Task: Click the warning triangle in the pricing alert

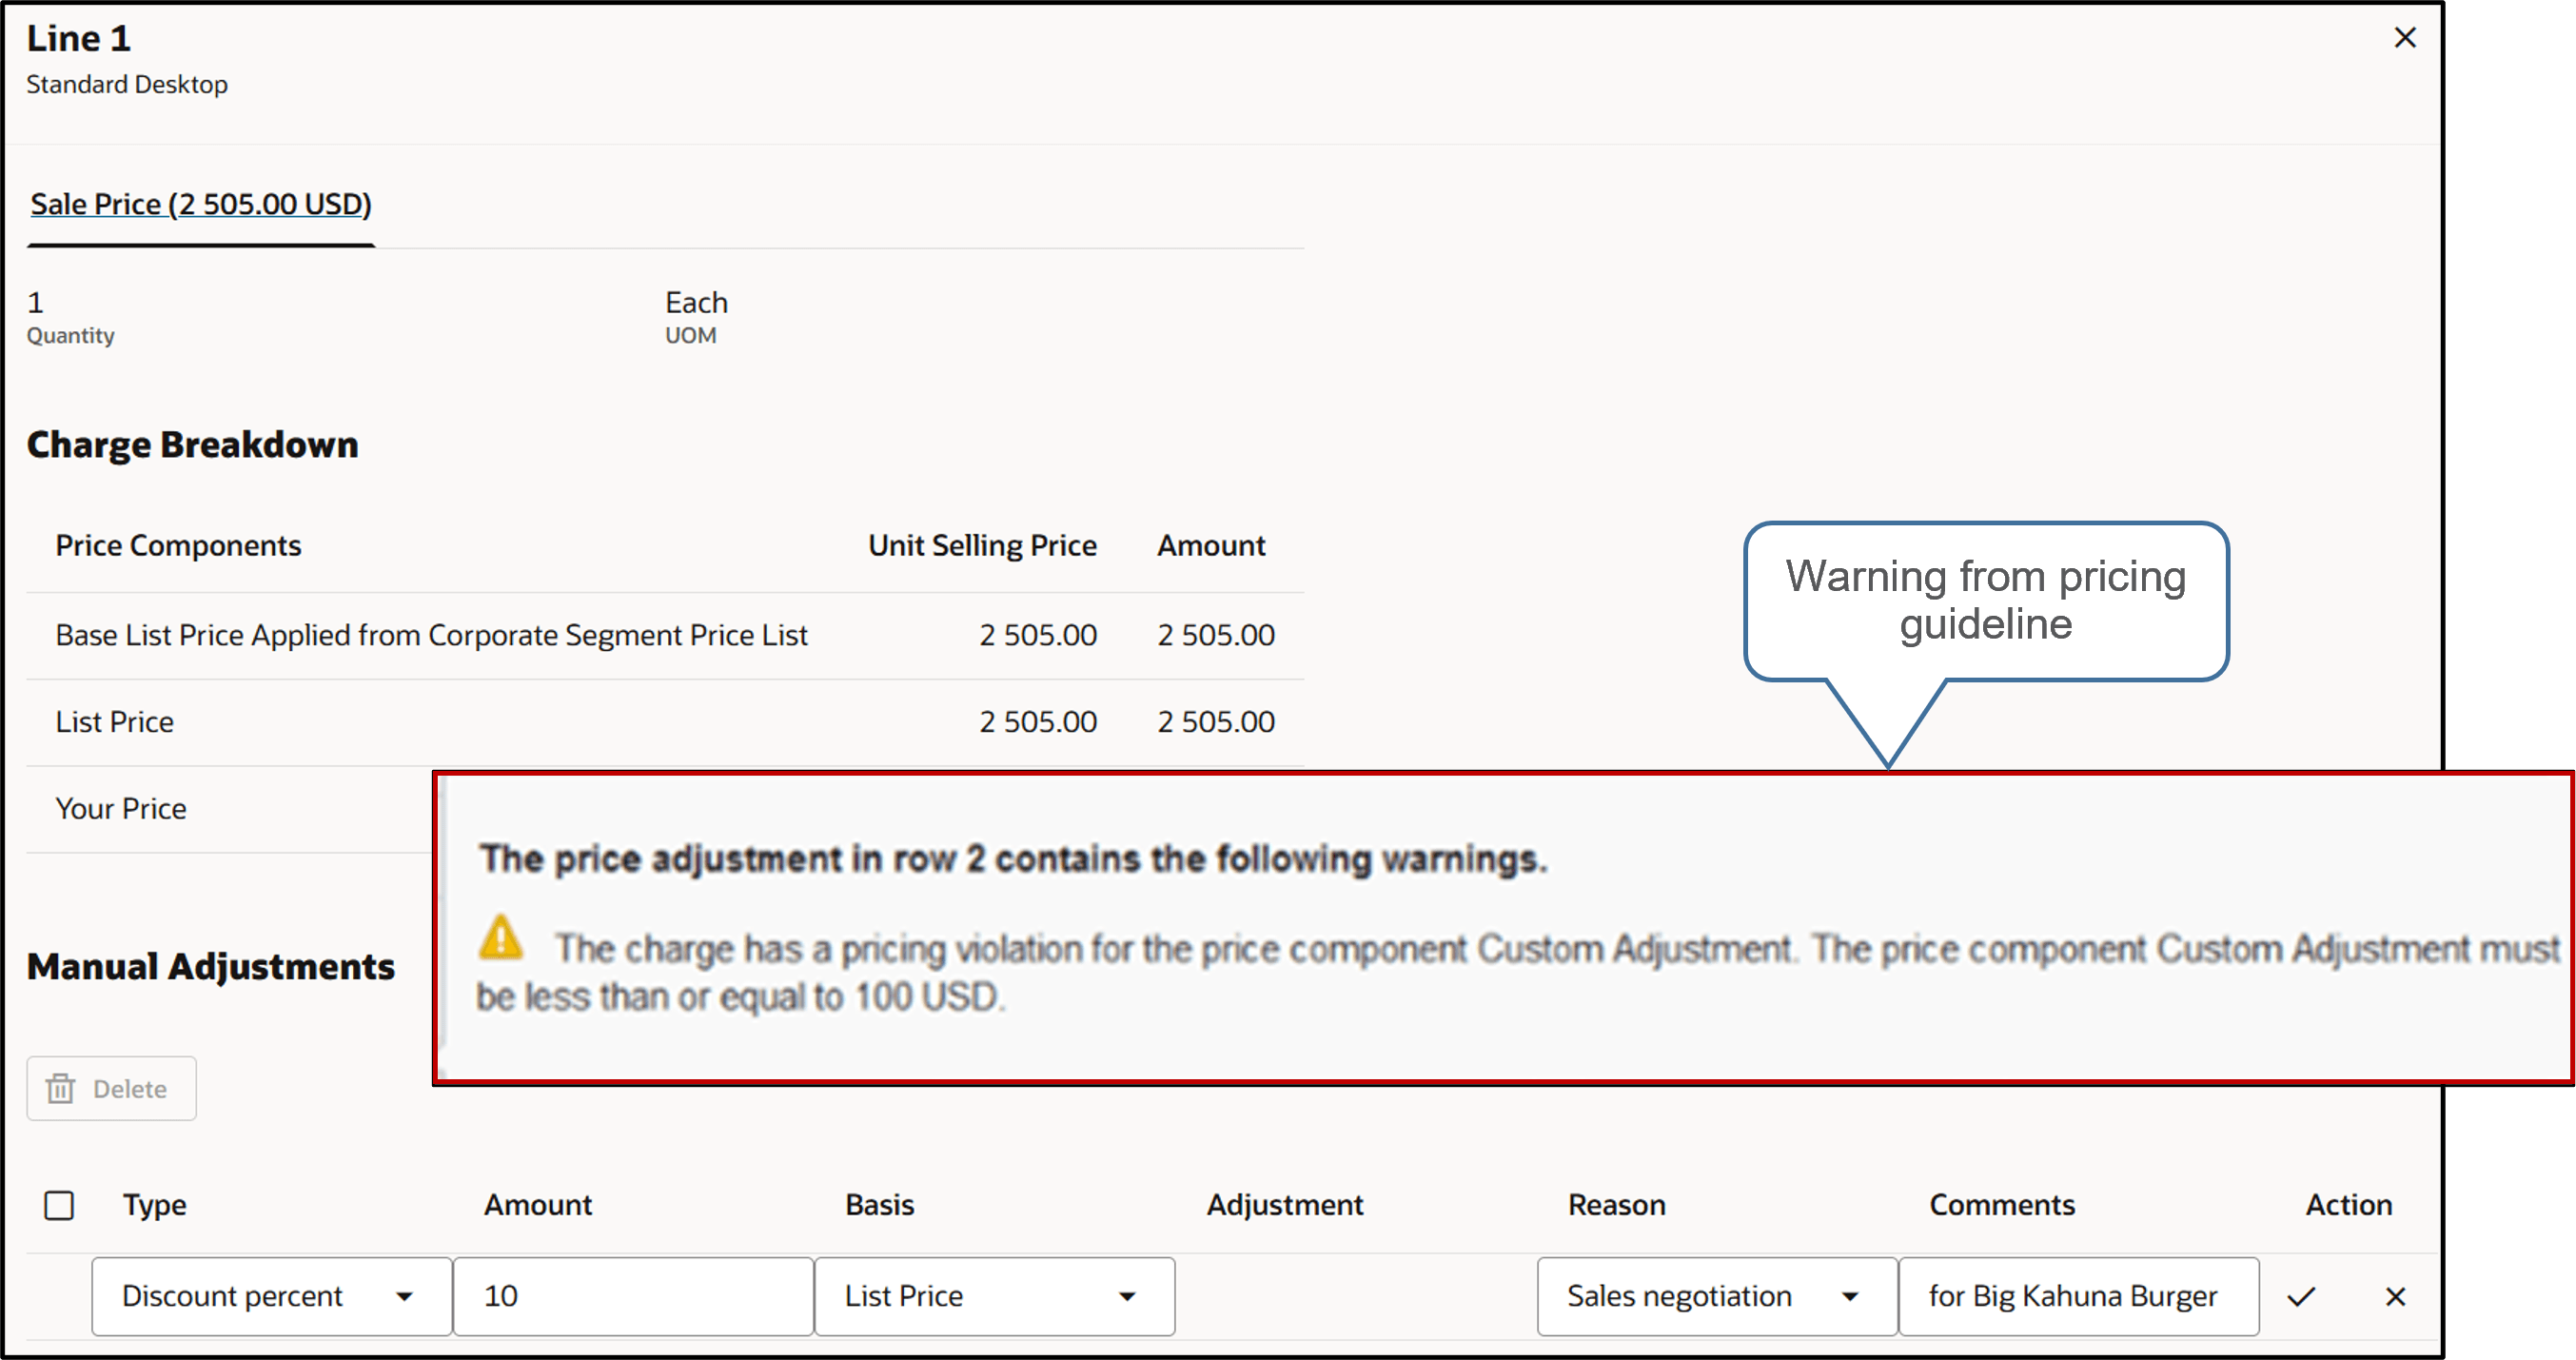Action: [504, 940]
